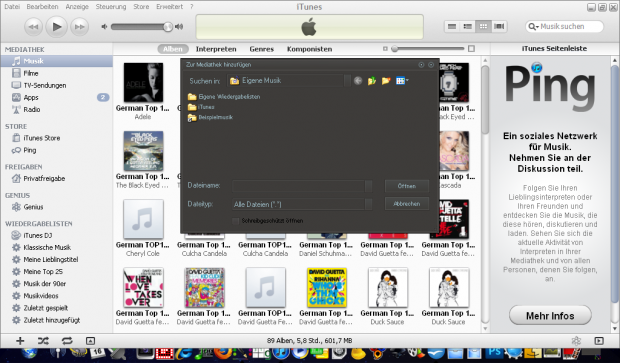Check Schreibgeschützt öffnen checkbox
The image size is (620, 363).
coord(235,221)
